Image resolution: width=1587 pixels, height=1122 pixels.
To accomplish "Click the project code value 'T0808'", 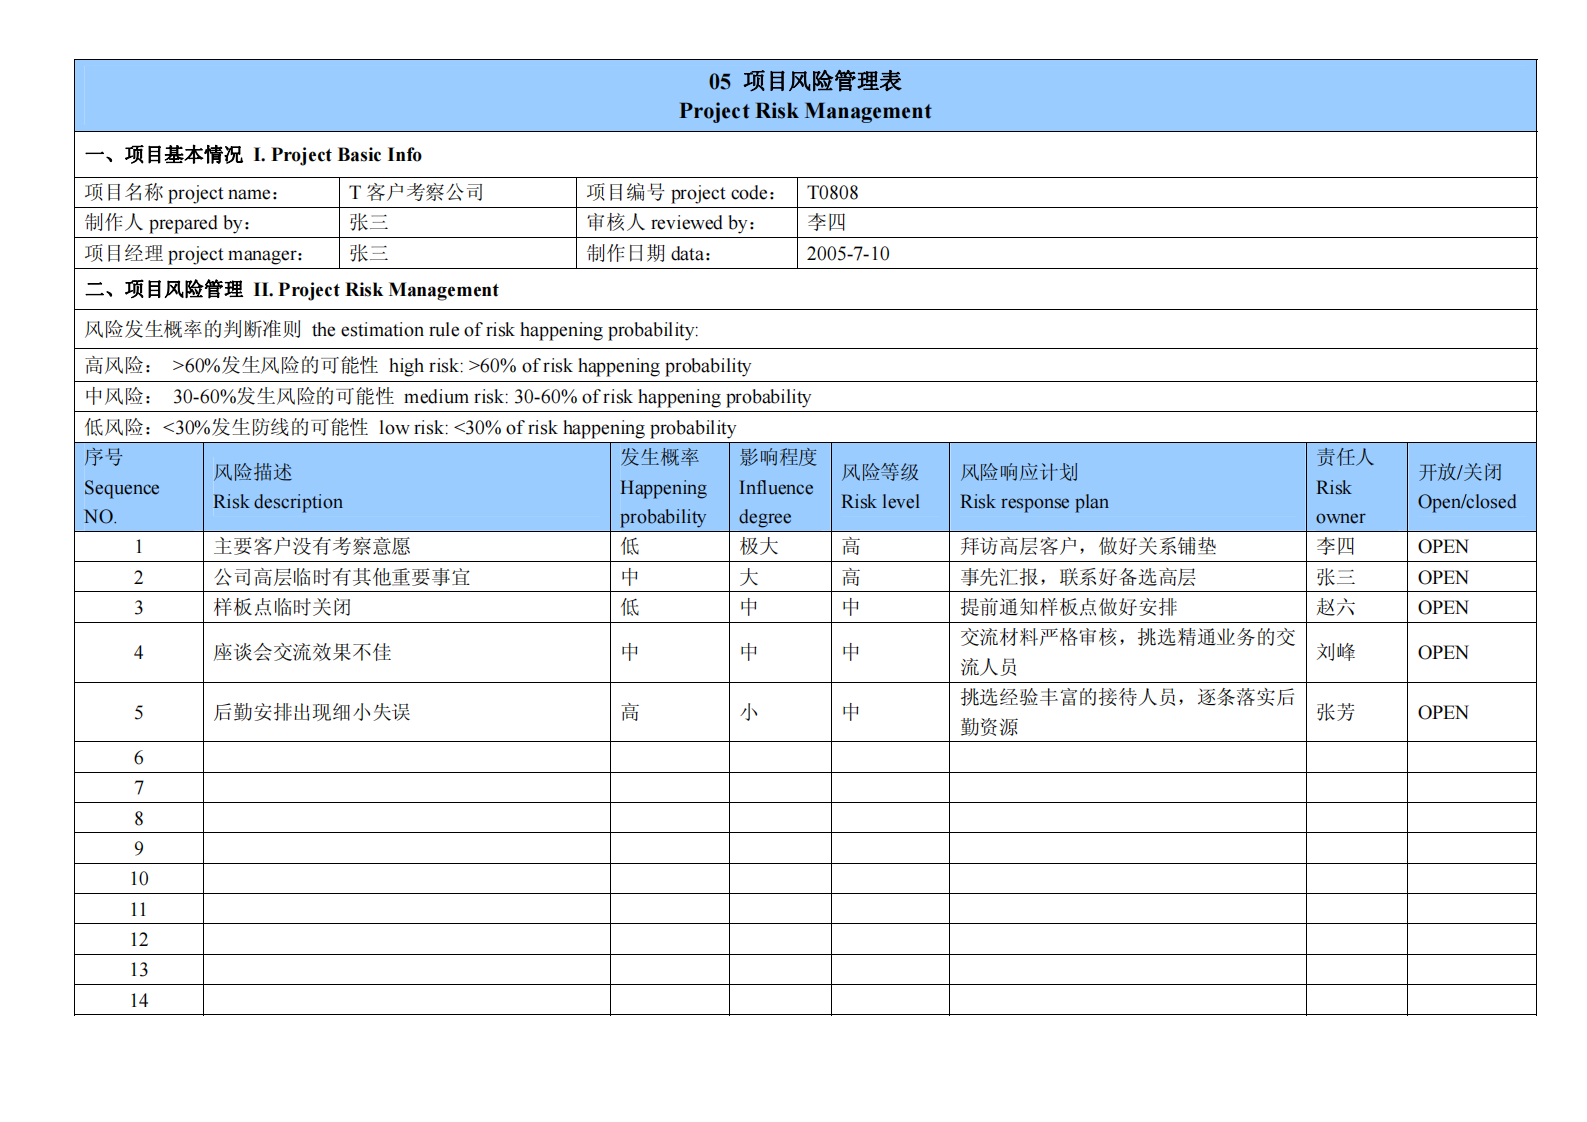I will [832, 193].
